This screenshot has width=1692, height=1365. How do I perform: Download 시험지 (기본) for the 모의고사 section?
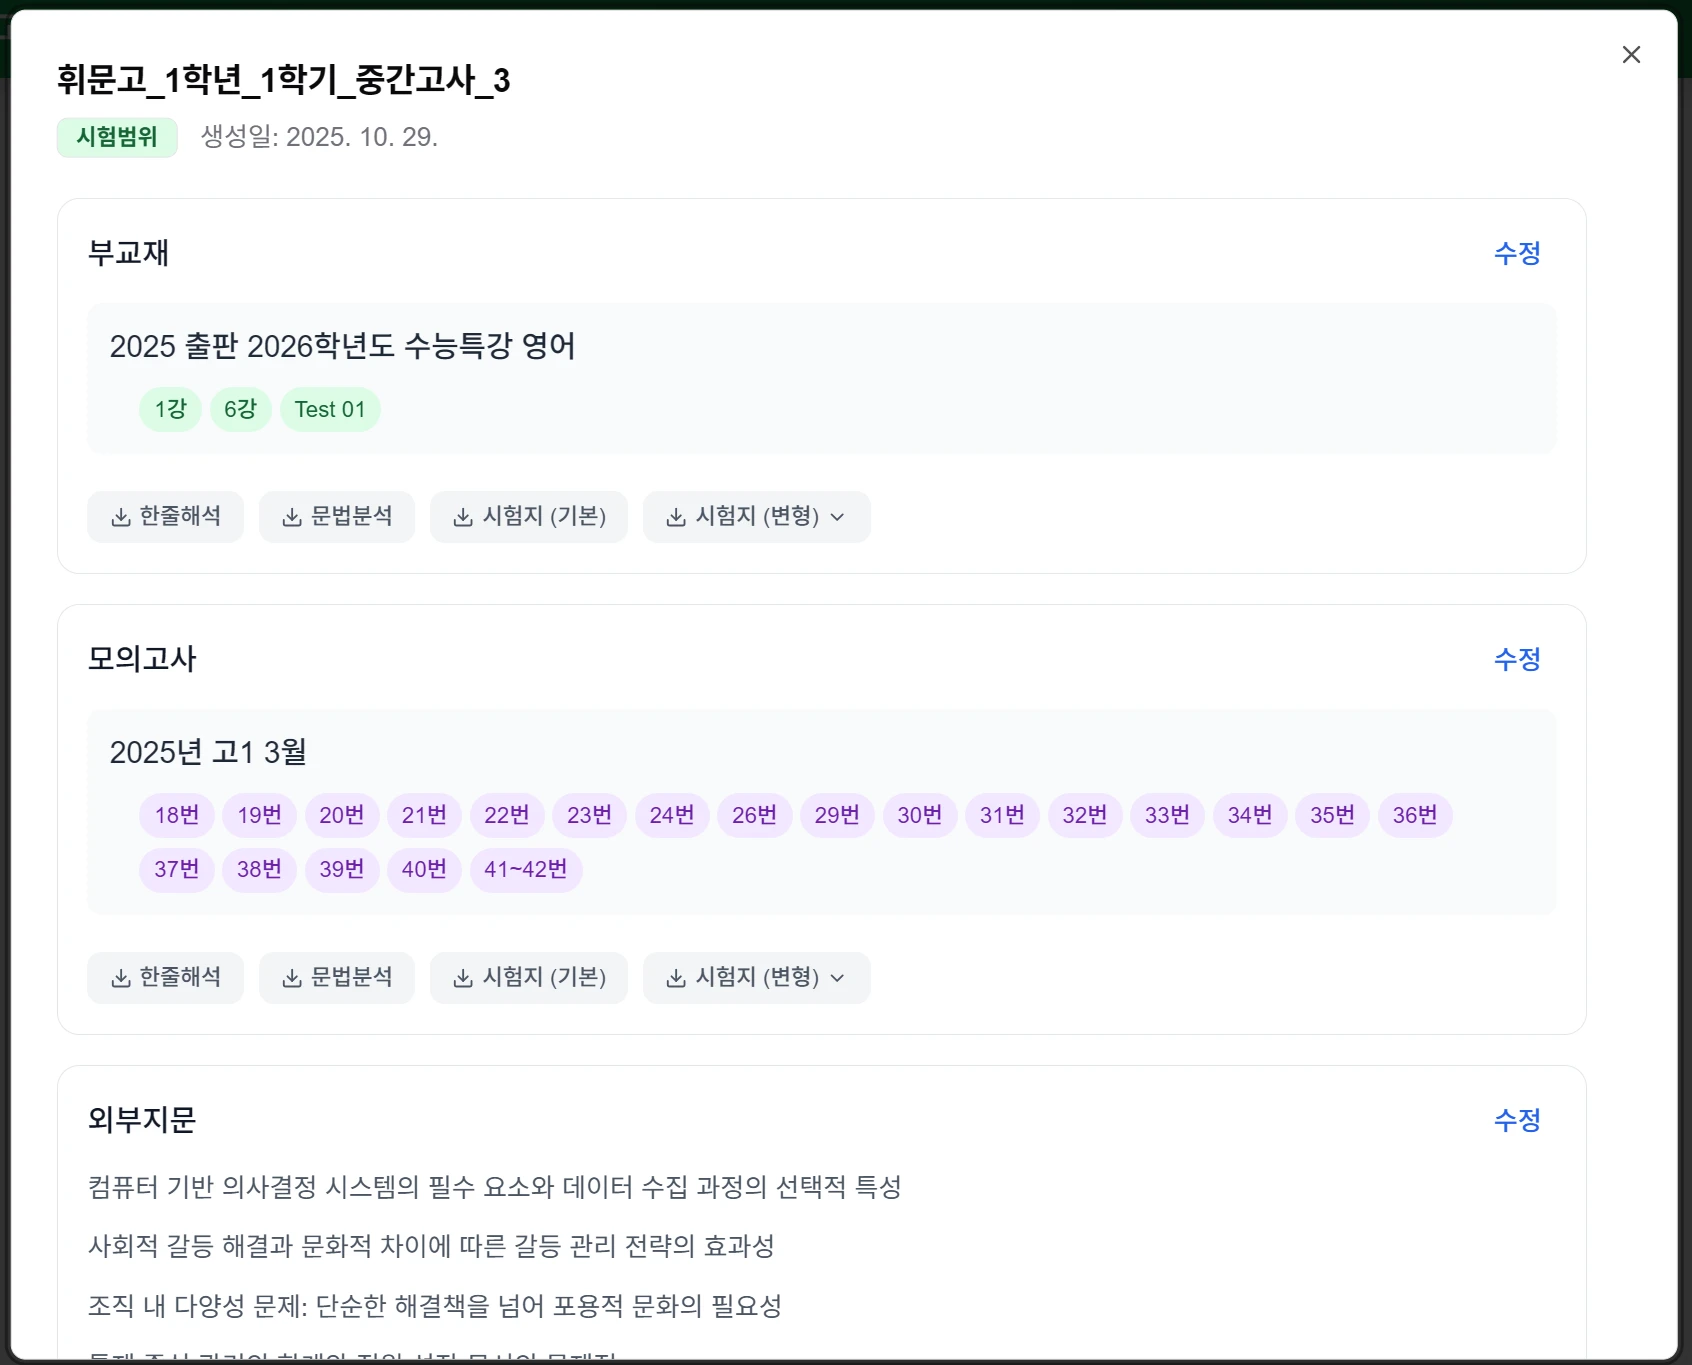(x=529, y=977)
